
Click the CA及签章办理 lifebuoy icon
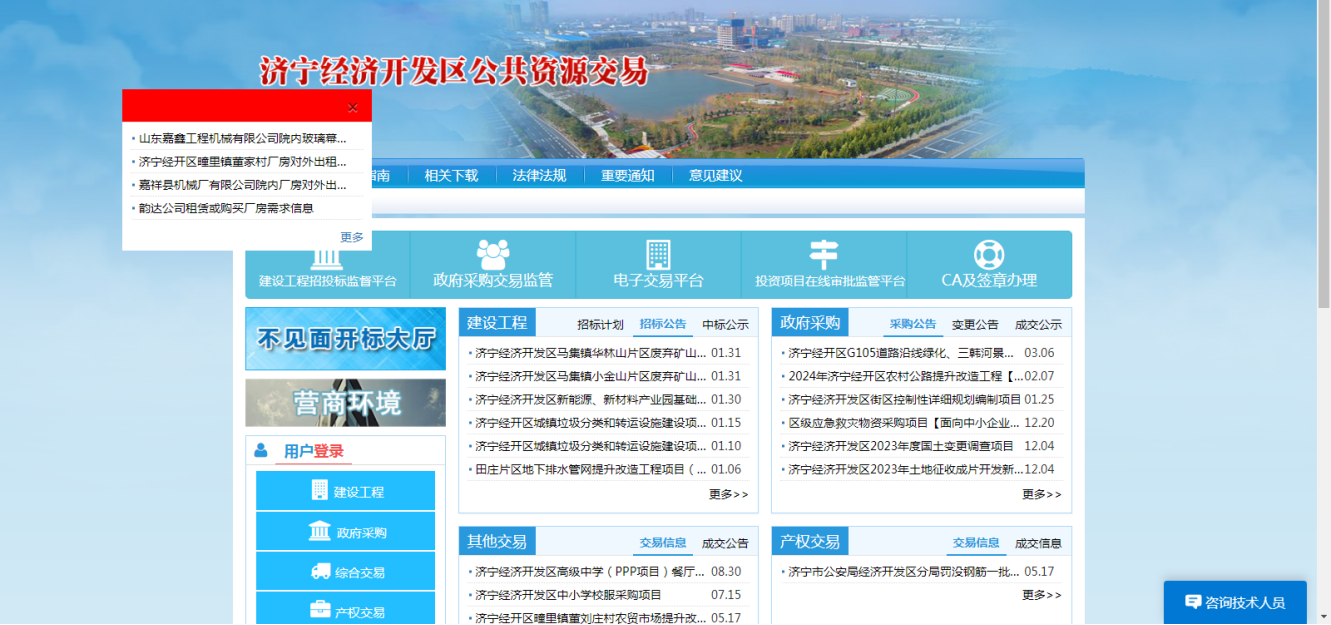tap(988, 254)
